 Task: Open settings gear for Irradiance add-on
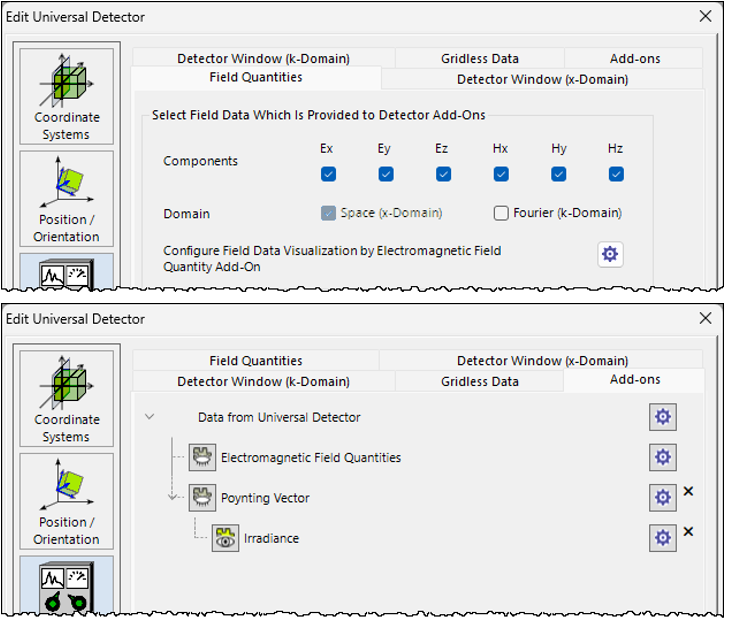coord(663,538)
